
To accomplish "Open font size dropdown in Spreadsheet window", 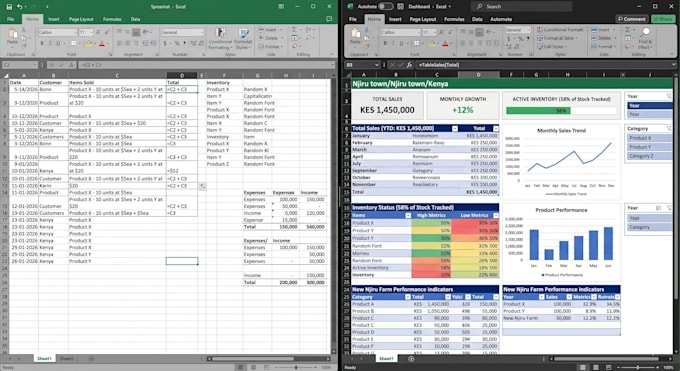I will (x=92, y=32).
